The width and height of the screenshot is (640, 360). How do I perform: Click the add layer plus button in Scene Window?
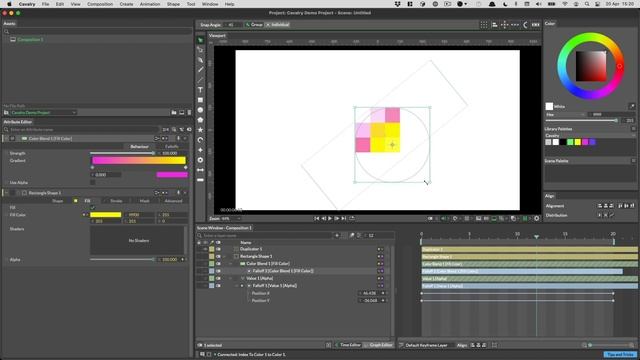click(x=337, y=235)
